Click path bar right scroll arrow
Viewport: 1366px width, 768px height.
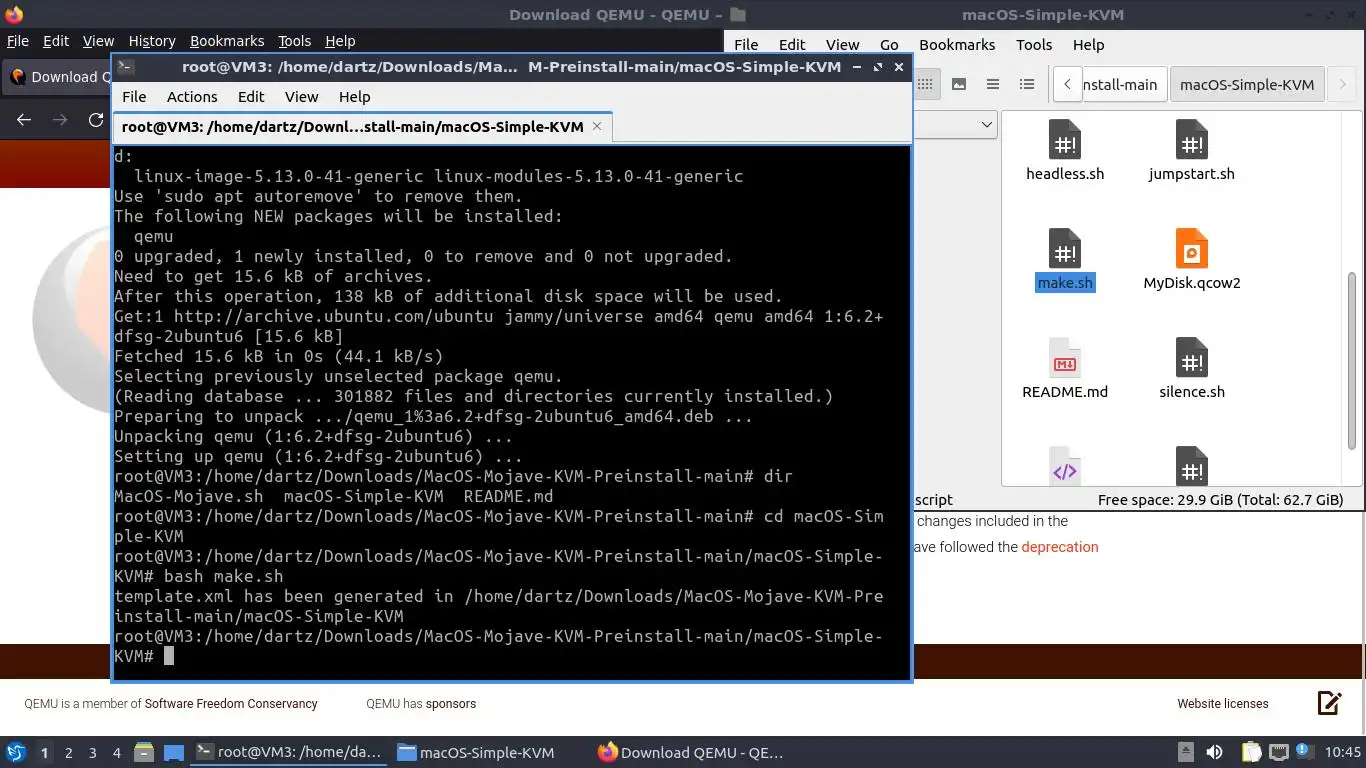tap(1342, 84)
